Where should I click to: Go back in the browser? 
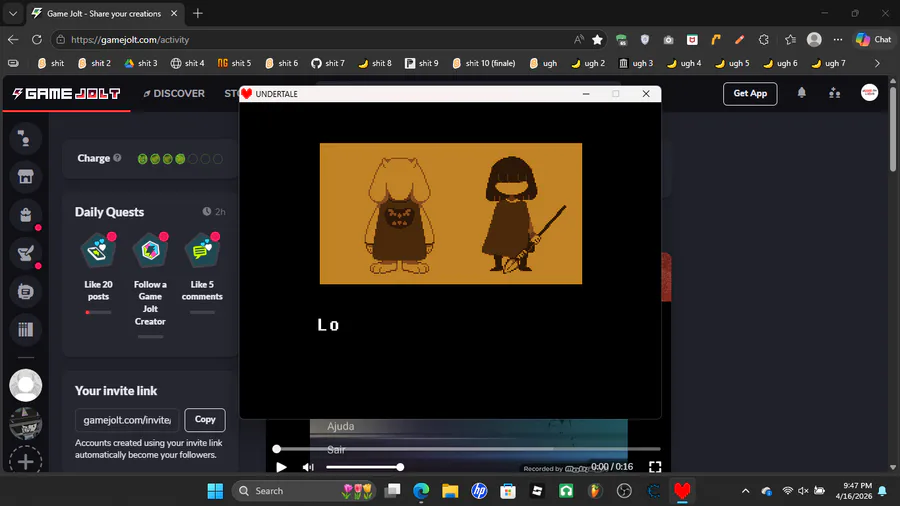click(13, 40)
